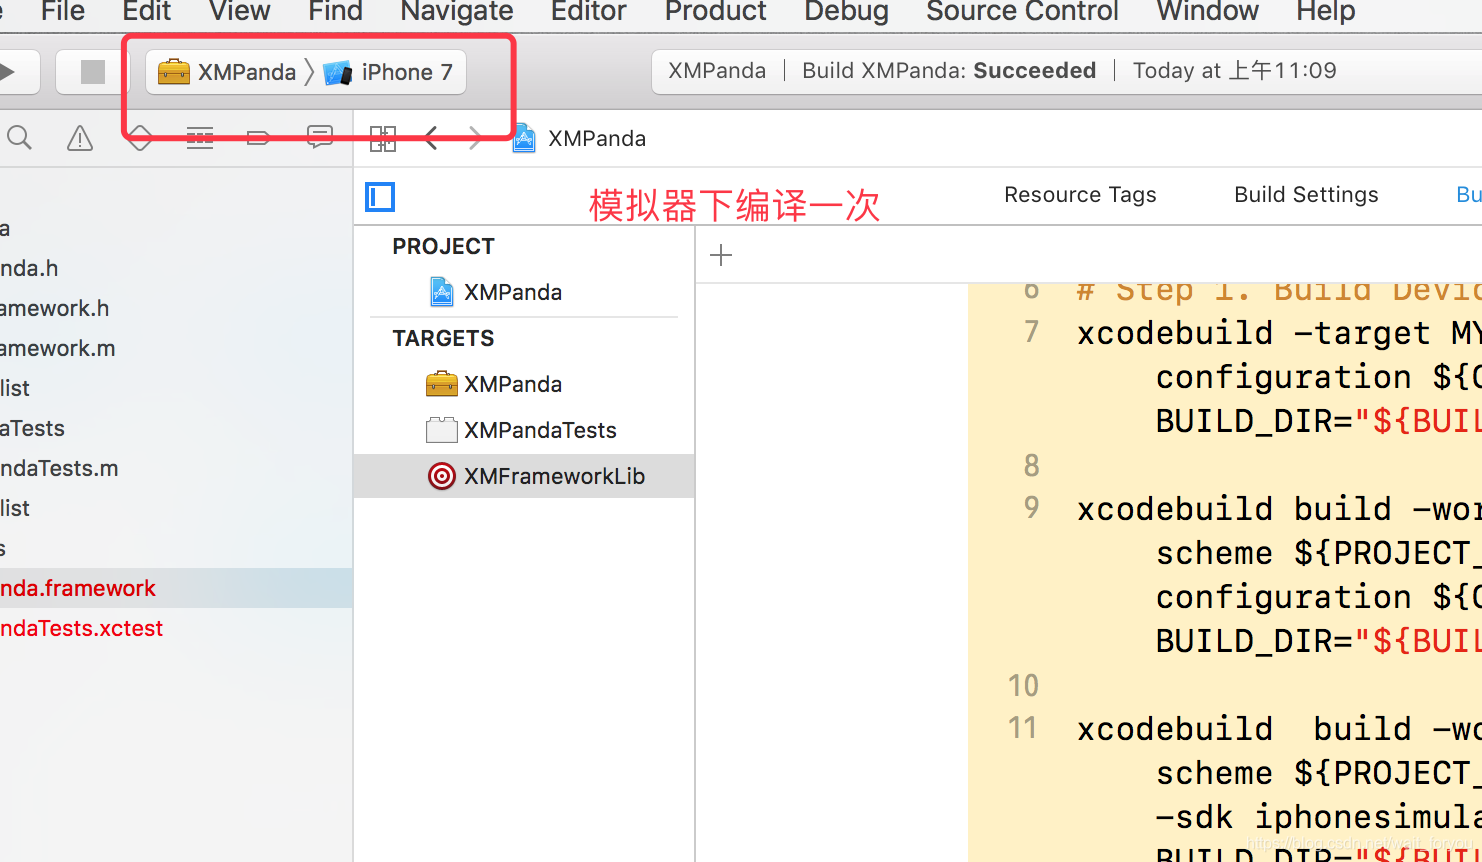Choose the XMPanda scheme selector
The height and width of the screenshot is (862, 1482).
pyautogui.click(x=228, y=72)
